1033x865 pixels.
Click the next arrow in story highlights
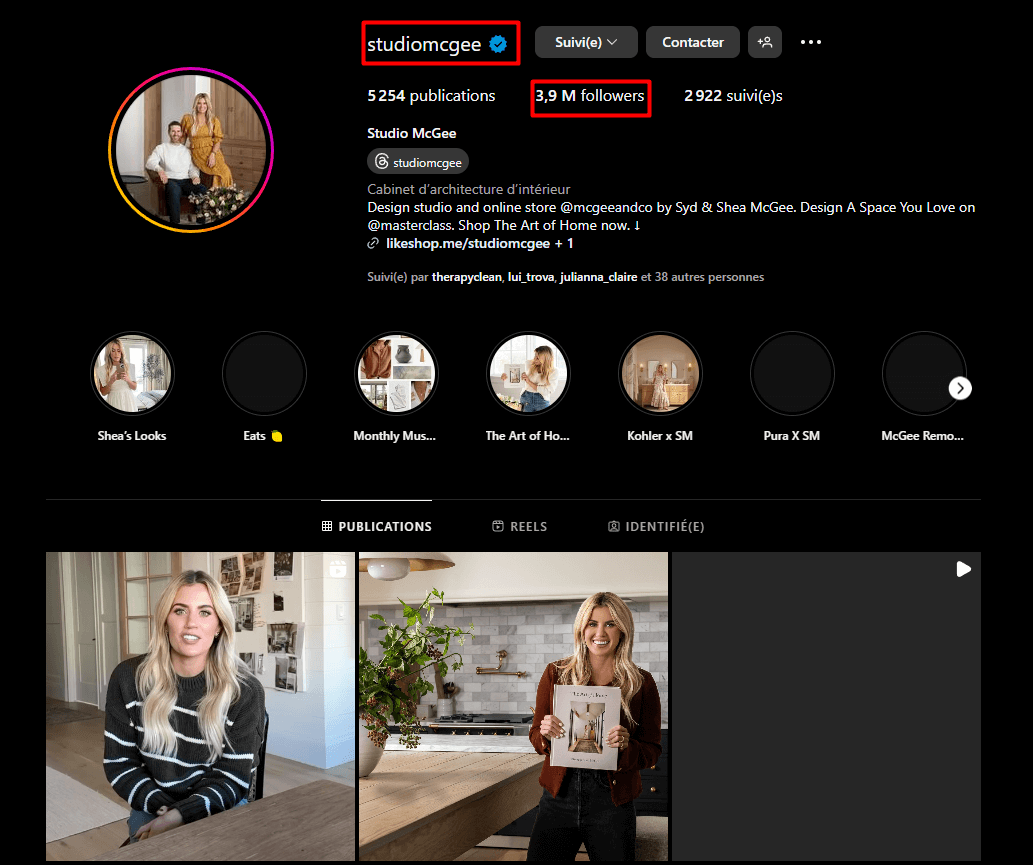960,388
